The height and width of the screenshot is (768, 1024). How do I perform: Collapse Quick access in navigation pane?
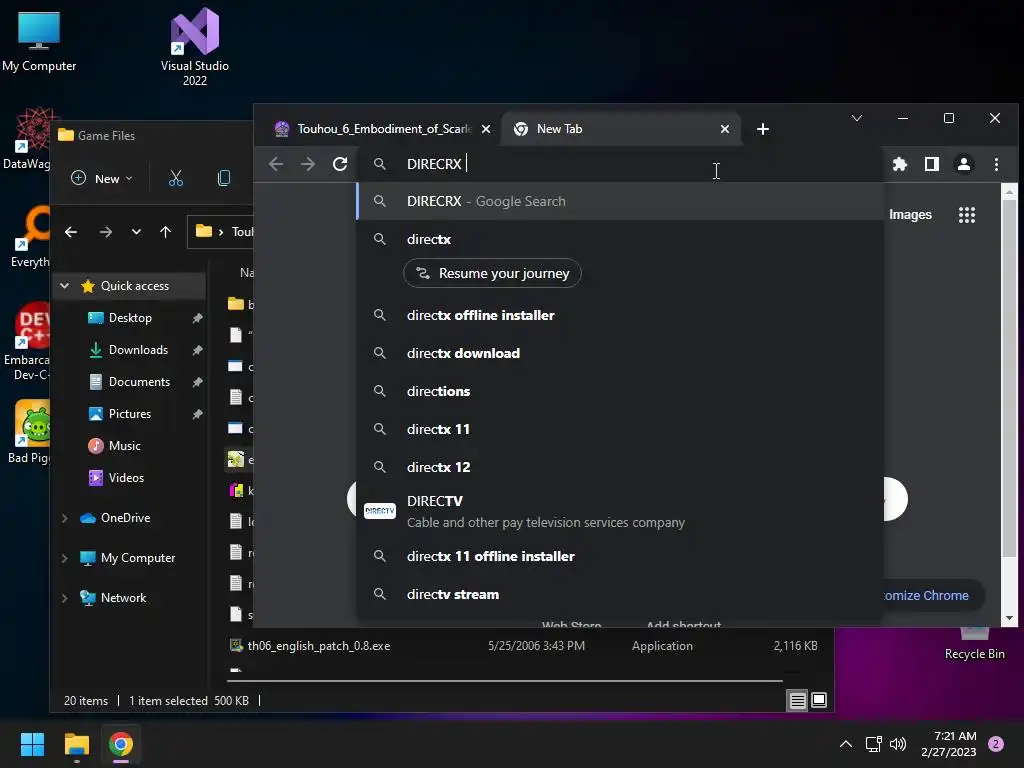pos(65,285)
